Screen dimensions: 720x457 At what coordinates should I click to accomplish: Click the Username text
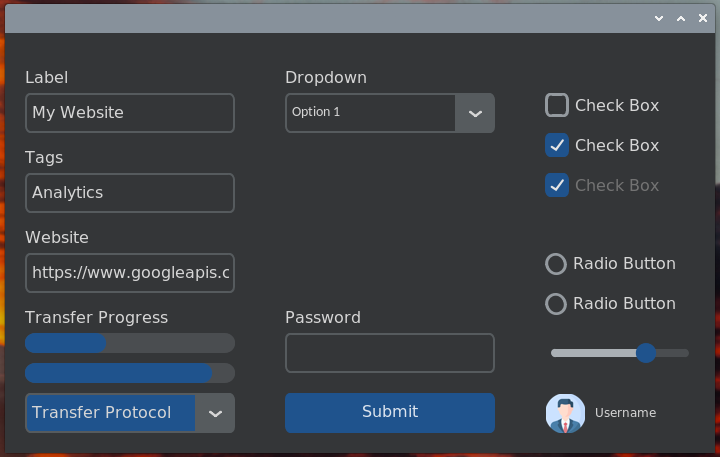(625, 413)
